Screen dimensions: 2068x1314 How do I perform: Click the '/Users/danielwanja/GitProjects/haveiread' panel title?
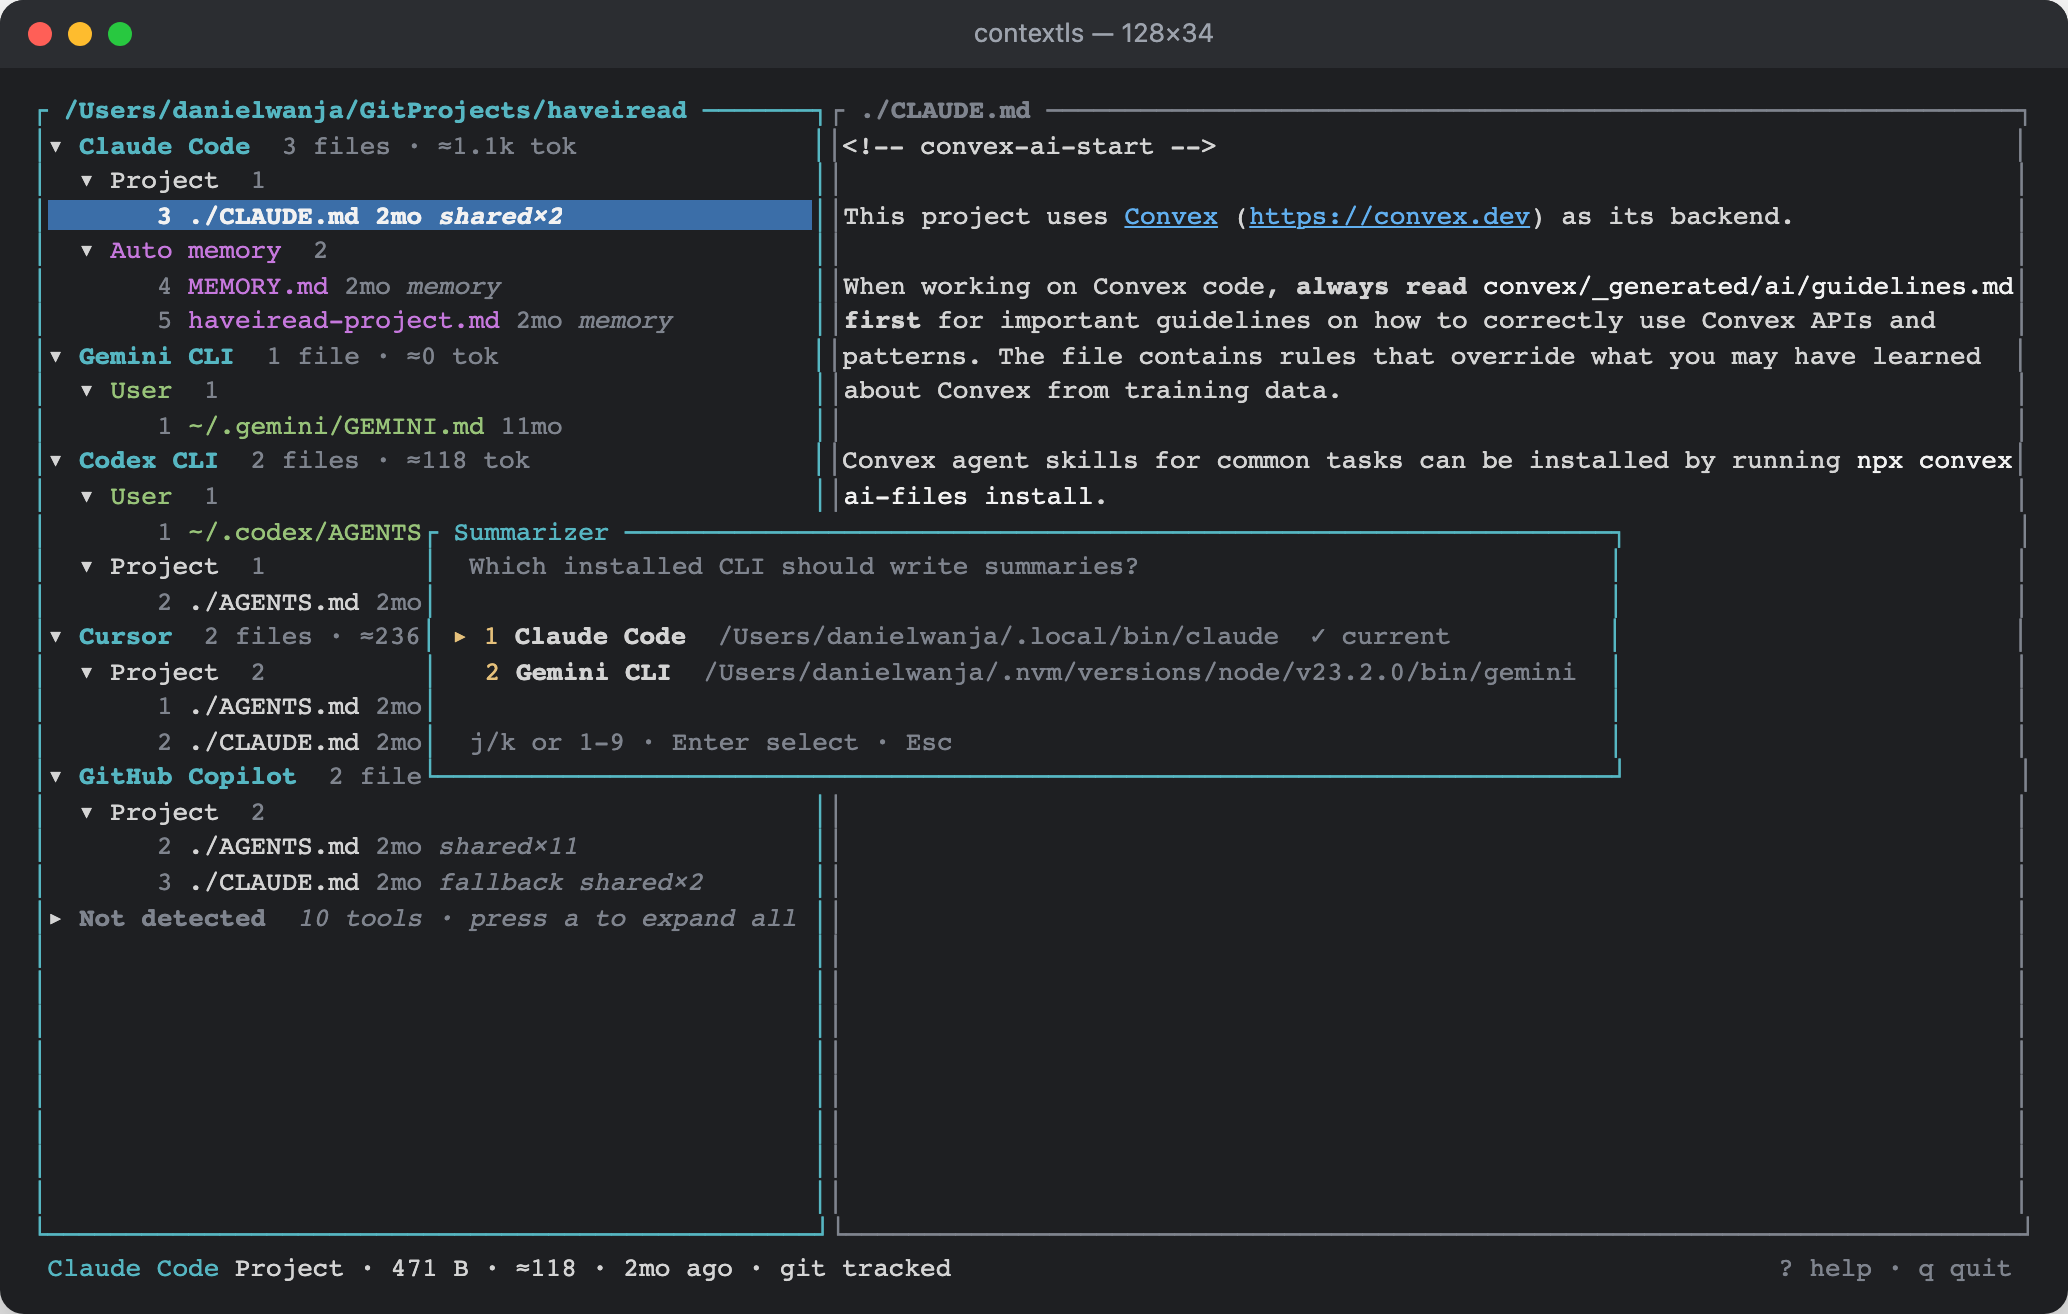click(x=376, y=110)
